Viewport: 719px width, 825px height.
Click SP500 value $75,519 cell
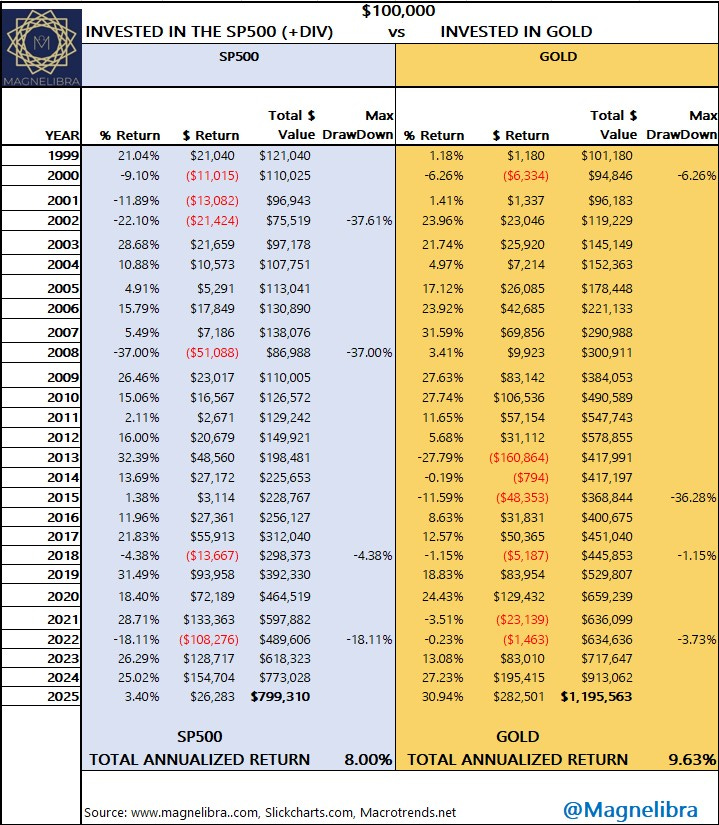[x=288, y=221]
